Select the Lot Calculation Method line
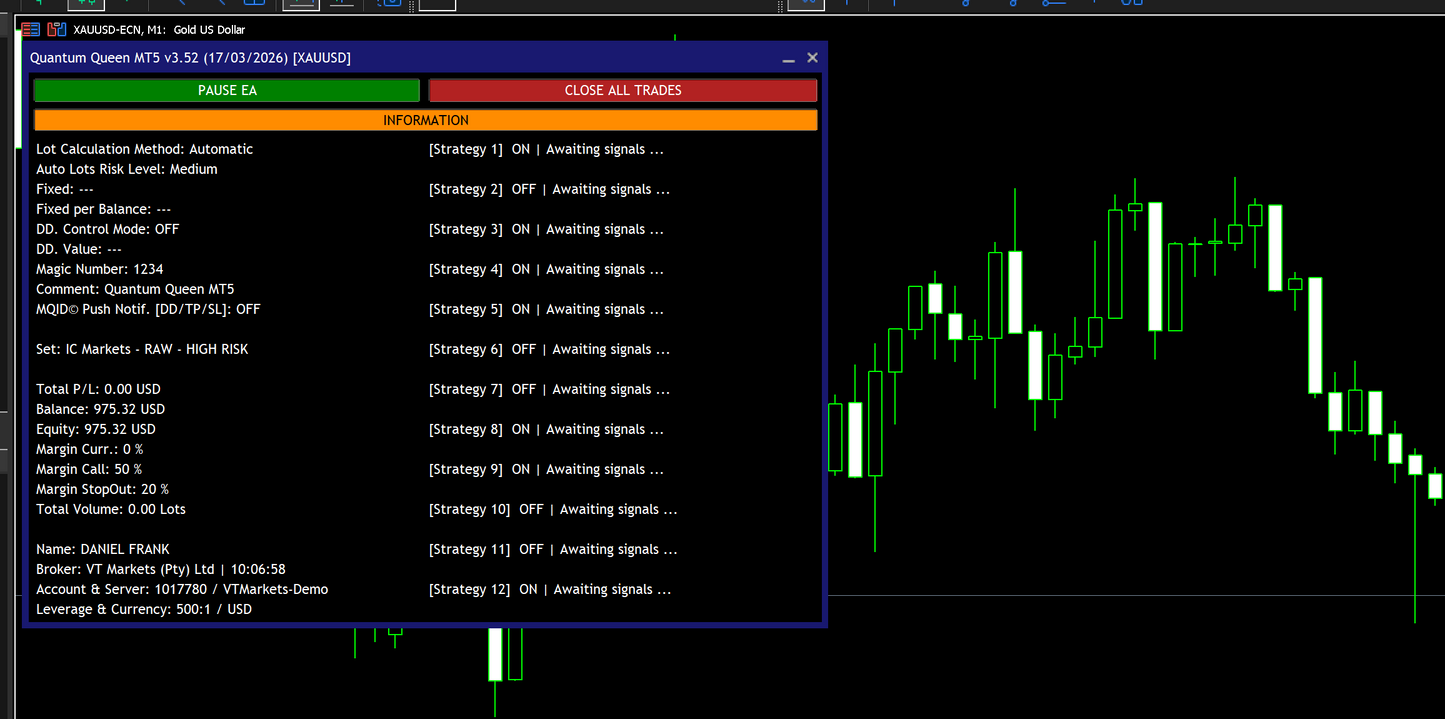This screenshot has height=719, width=1445. click(144, 149)
